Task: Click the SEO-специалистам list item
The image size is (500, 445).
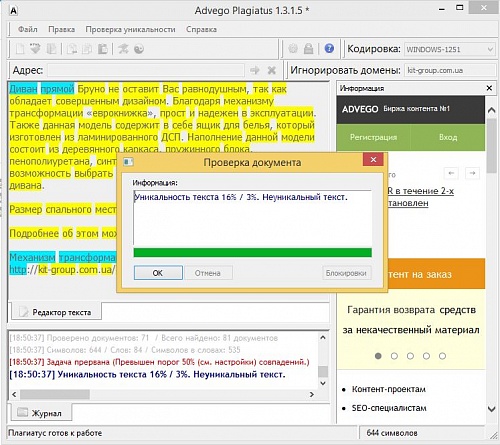Action: pos(389,408)
